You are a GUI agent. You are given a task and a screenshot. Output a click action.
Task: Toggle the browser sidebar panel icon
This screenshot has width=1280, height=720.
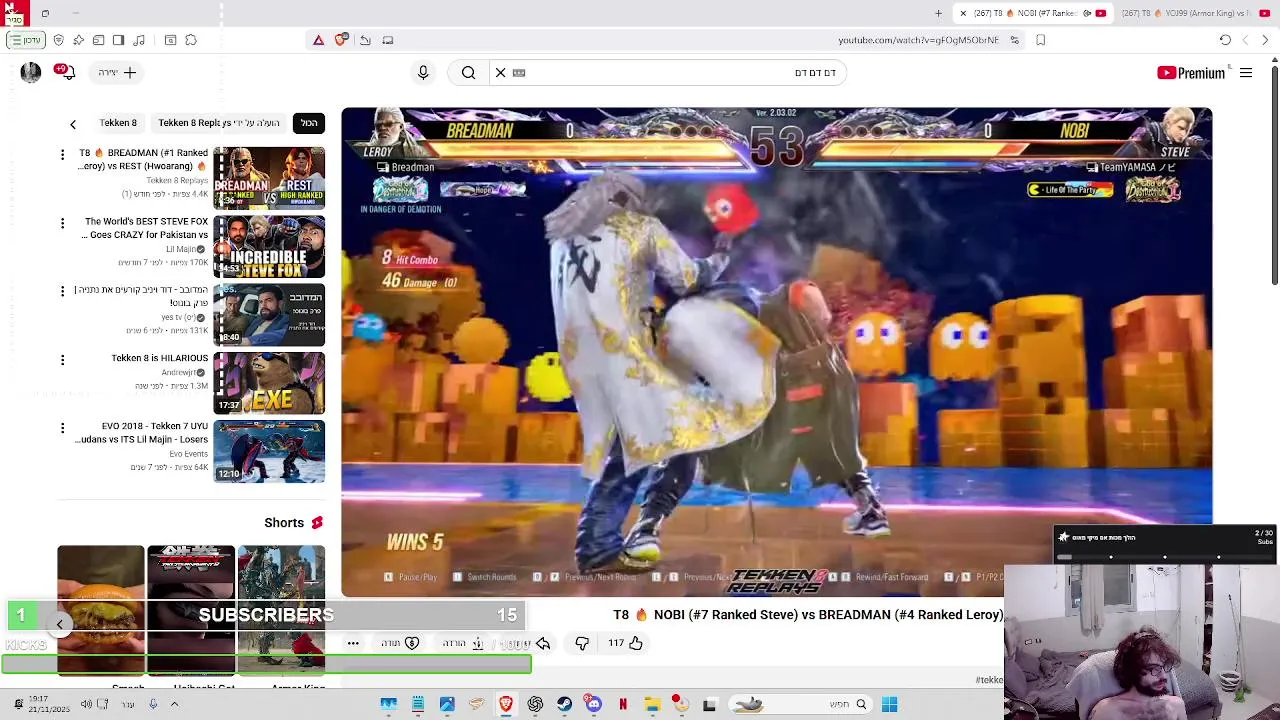[119, 40]
